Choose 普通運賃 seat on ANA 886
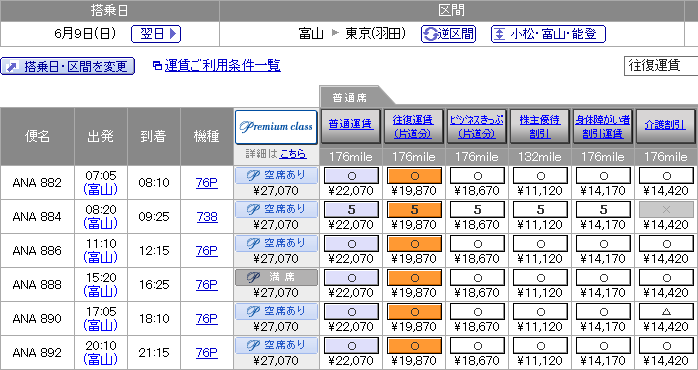This screenshot has height=370, width=698. coord(351,244)
